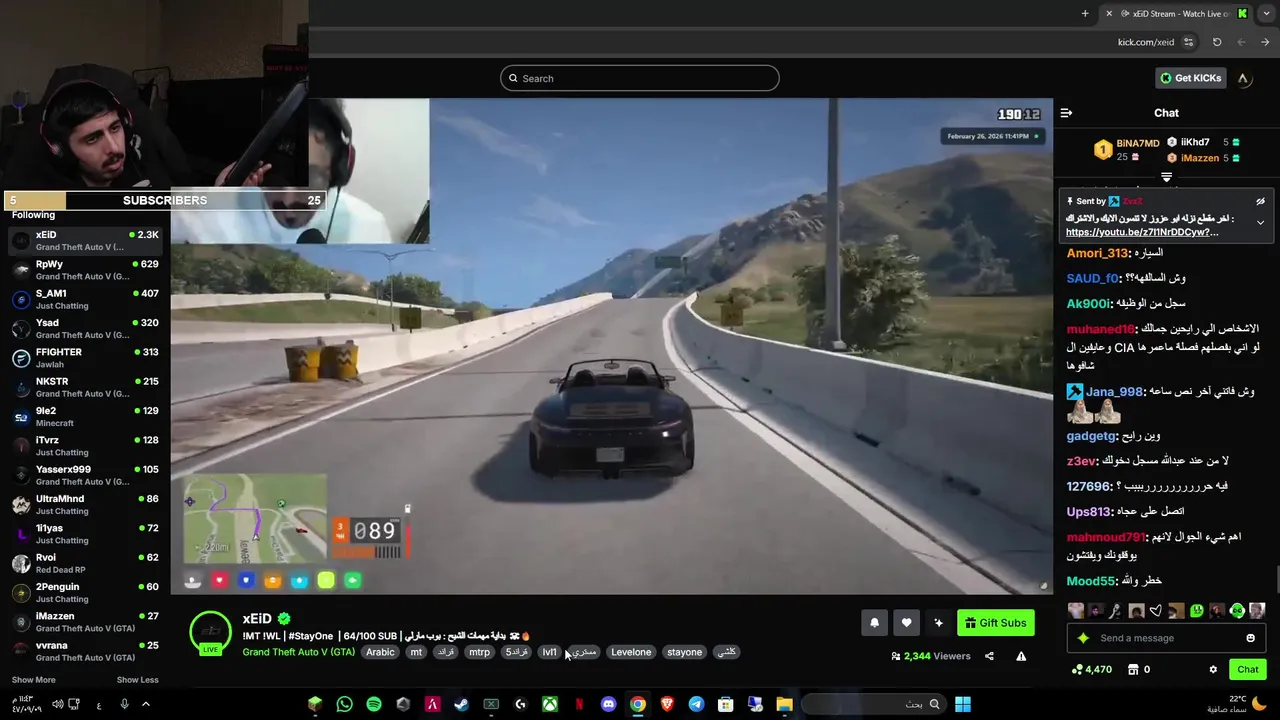Open the Grand Theft Auto V category link
Image resolution: width=1280 pixels, height=720 pixels.
pos(299,652)
